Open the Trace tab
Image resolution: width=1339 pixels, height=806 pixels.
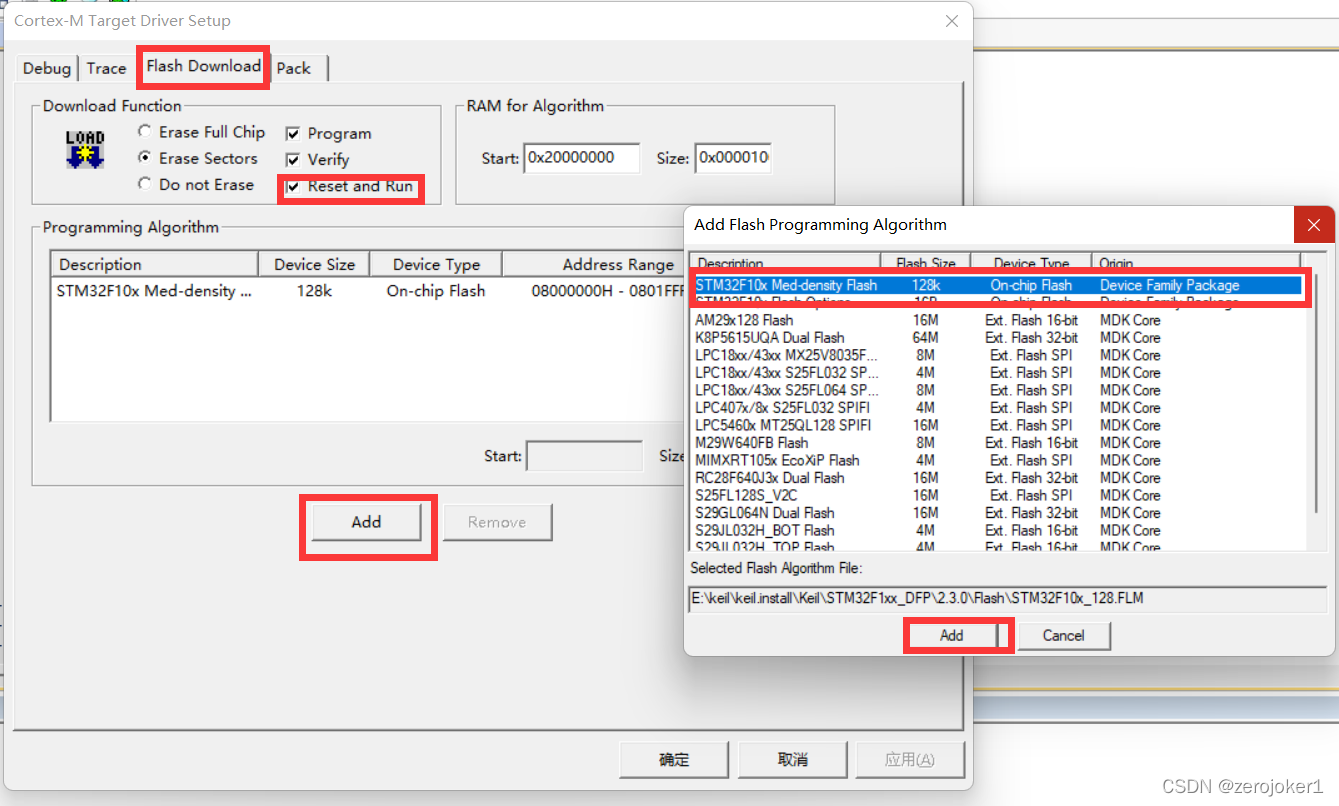[x=106, y=68]
